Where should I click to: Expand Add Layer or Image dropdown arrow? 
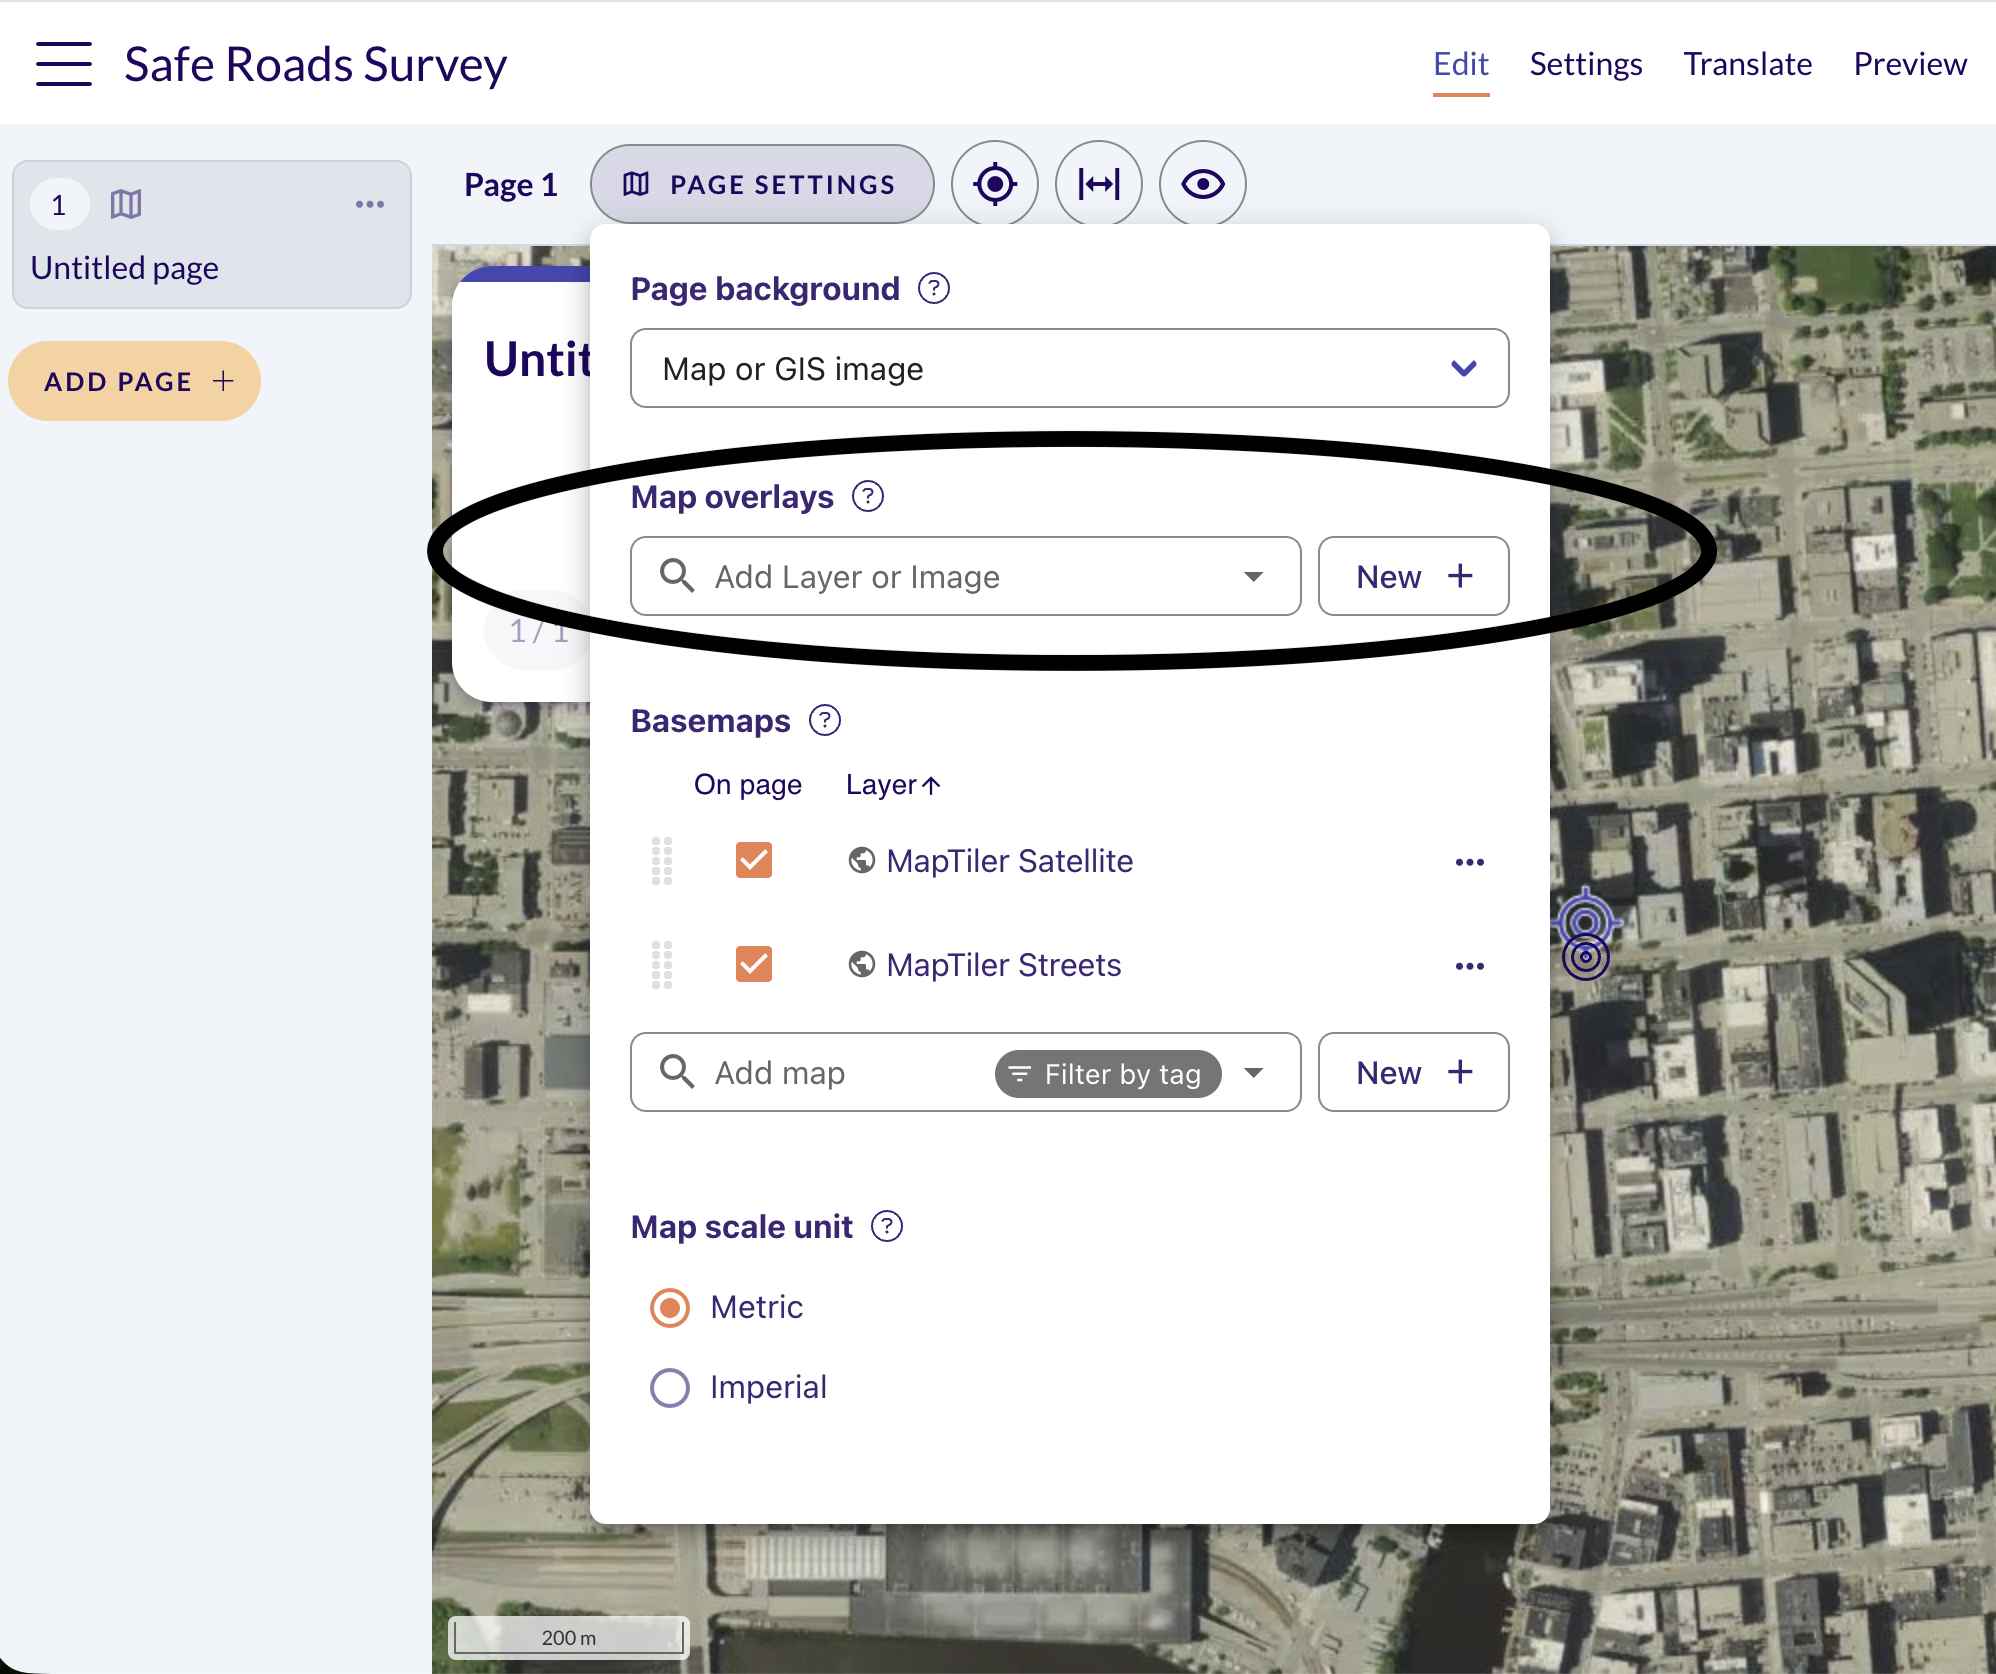[1254, 576]
